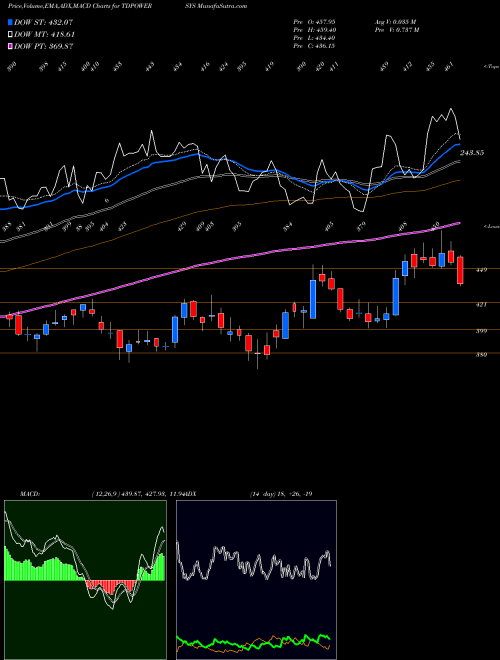This screenshot has width=500, height=660.
Task: Click the 380 price level label
Action: (481, 354)
